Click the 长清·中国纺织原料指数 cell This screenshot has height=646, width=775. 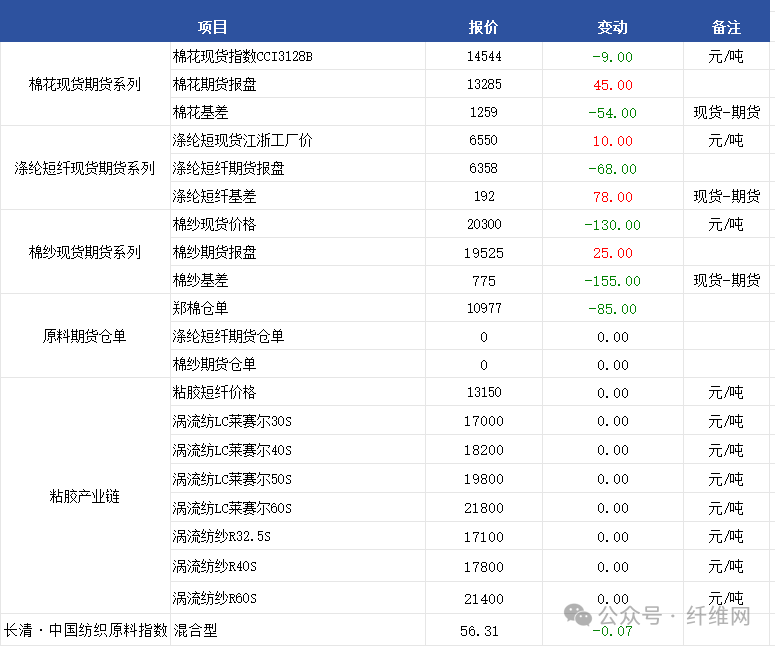(86, 630)
